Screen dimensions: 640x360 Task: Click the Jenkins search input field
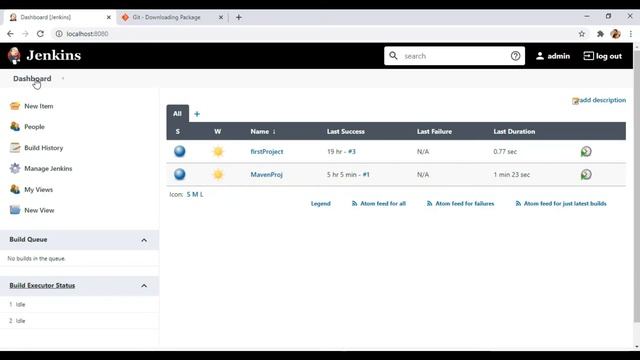455,56
